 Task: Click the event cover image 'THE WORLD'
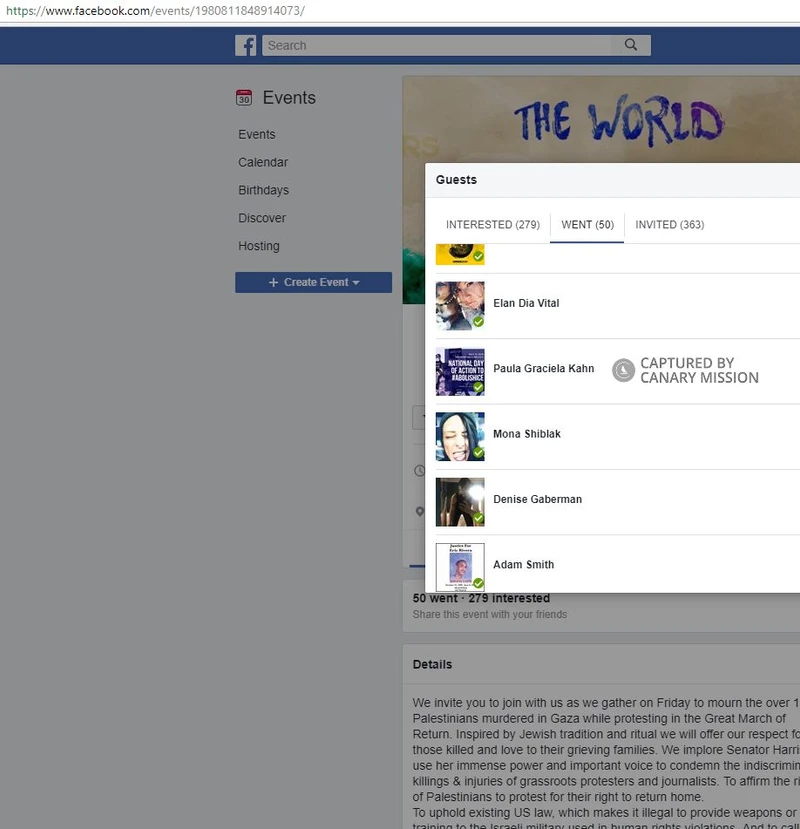click(x=601, y=119)
